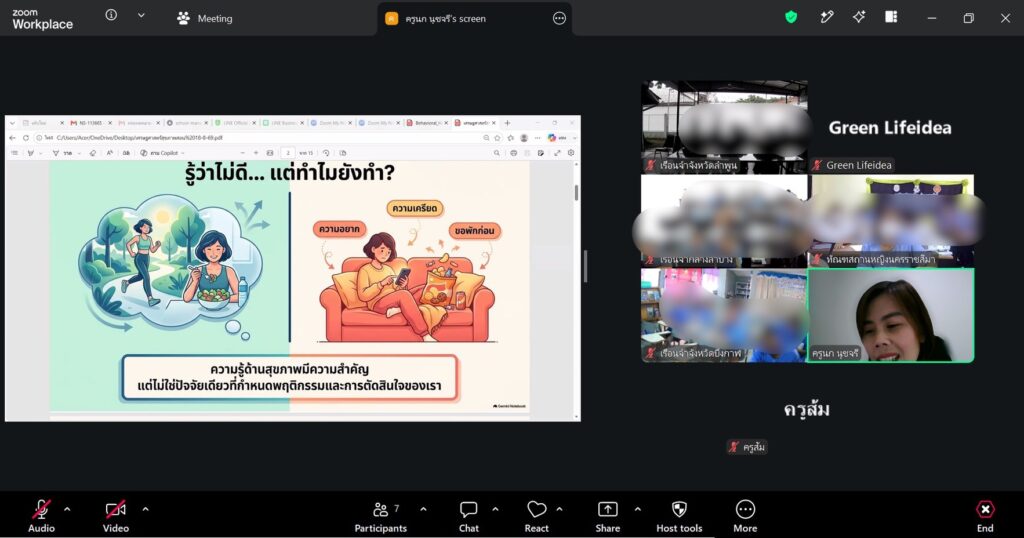This screenshot has width=1024, height=538.
Task: Click the Zoom Workplace logo
Action: [42, 20]
